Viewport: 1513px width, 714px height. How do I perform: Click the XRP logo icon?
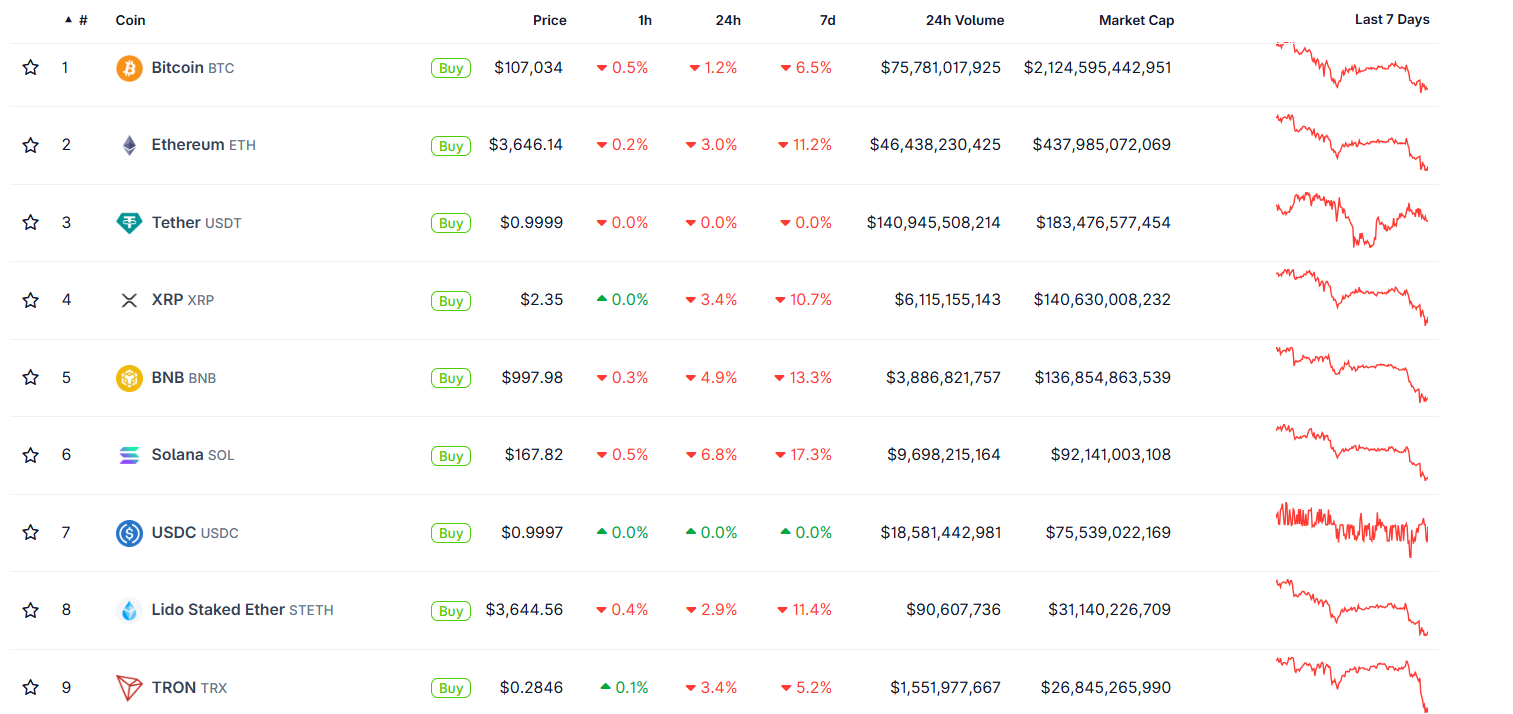129,300
